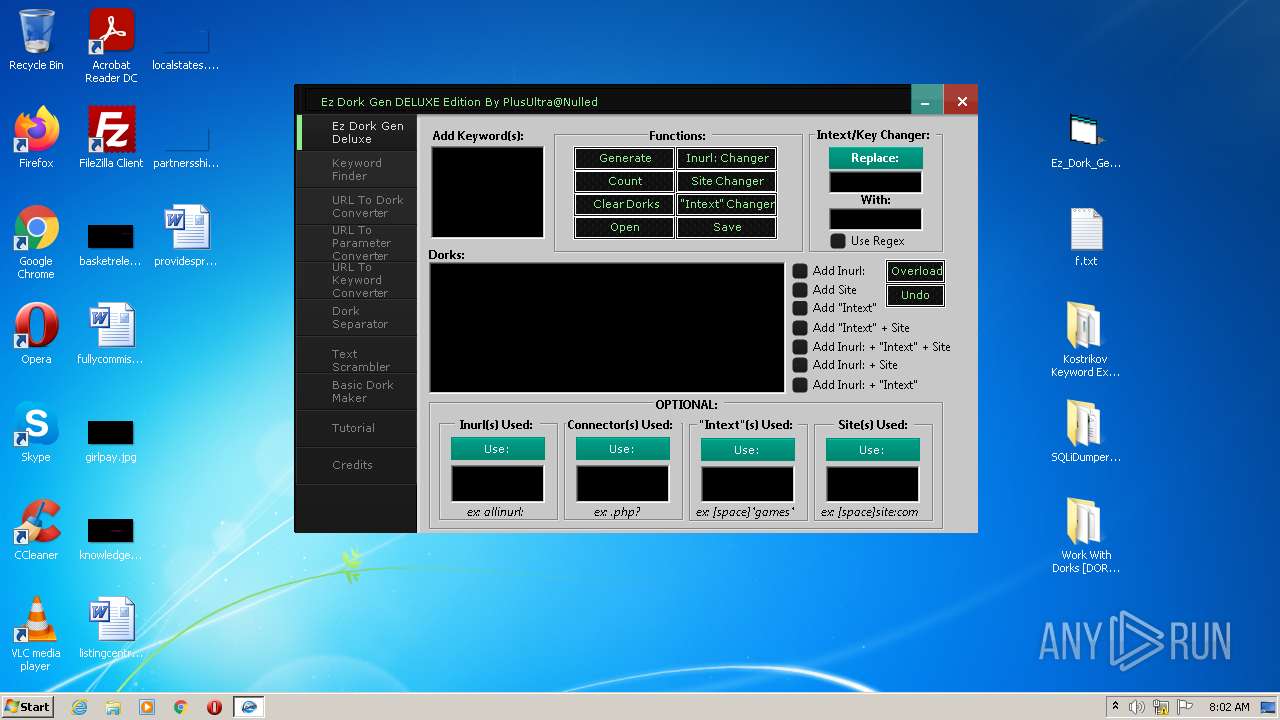Click Use: under Inurl(s) Used

click(x=497, y=449)
